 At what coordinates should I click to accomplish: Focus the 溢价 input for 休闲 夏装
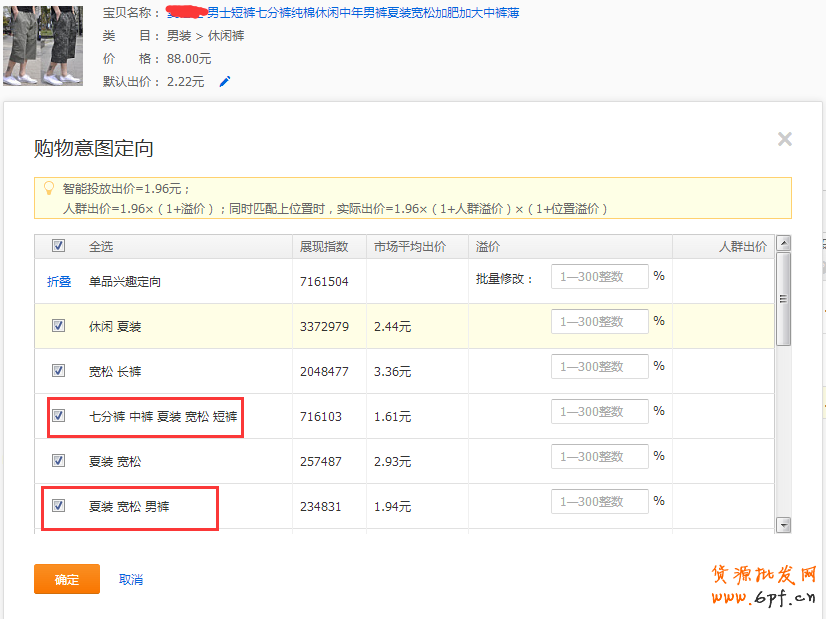(599, 322)
